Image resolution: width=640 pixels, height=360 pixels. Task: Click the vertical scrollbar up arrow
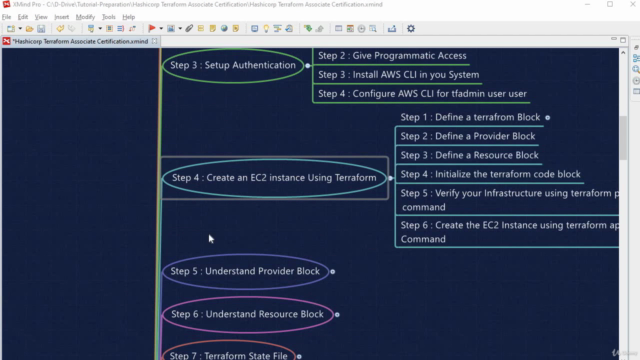(623, 53)
